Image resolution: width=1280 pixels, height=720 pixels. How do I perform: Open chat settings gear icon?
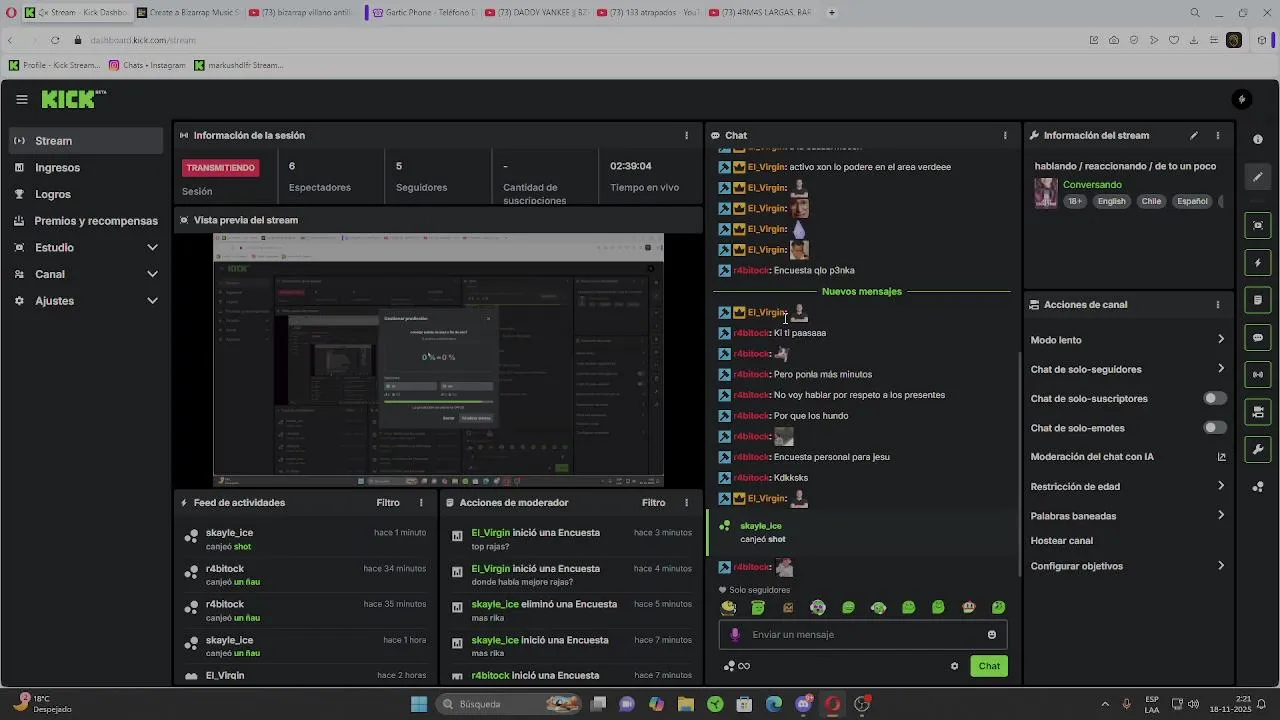pyautogui.click(x=954, y=666)
